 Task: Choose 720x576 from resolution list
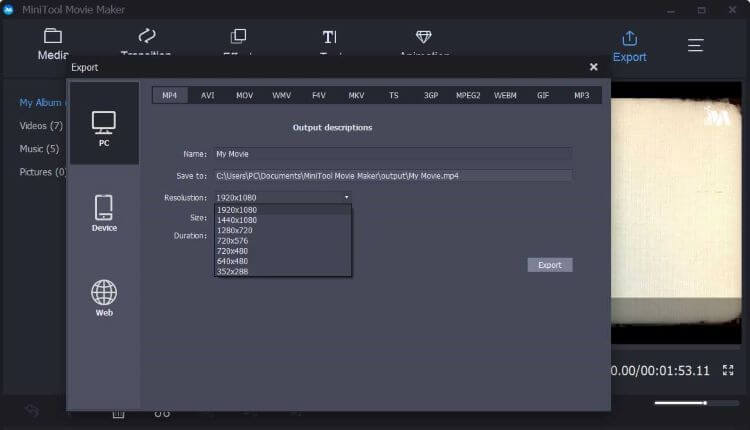283,241
